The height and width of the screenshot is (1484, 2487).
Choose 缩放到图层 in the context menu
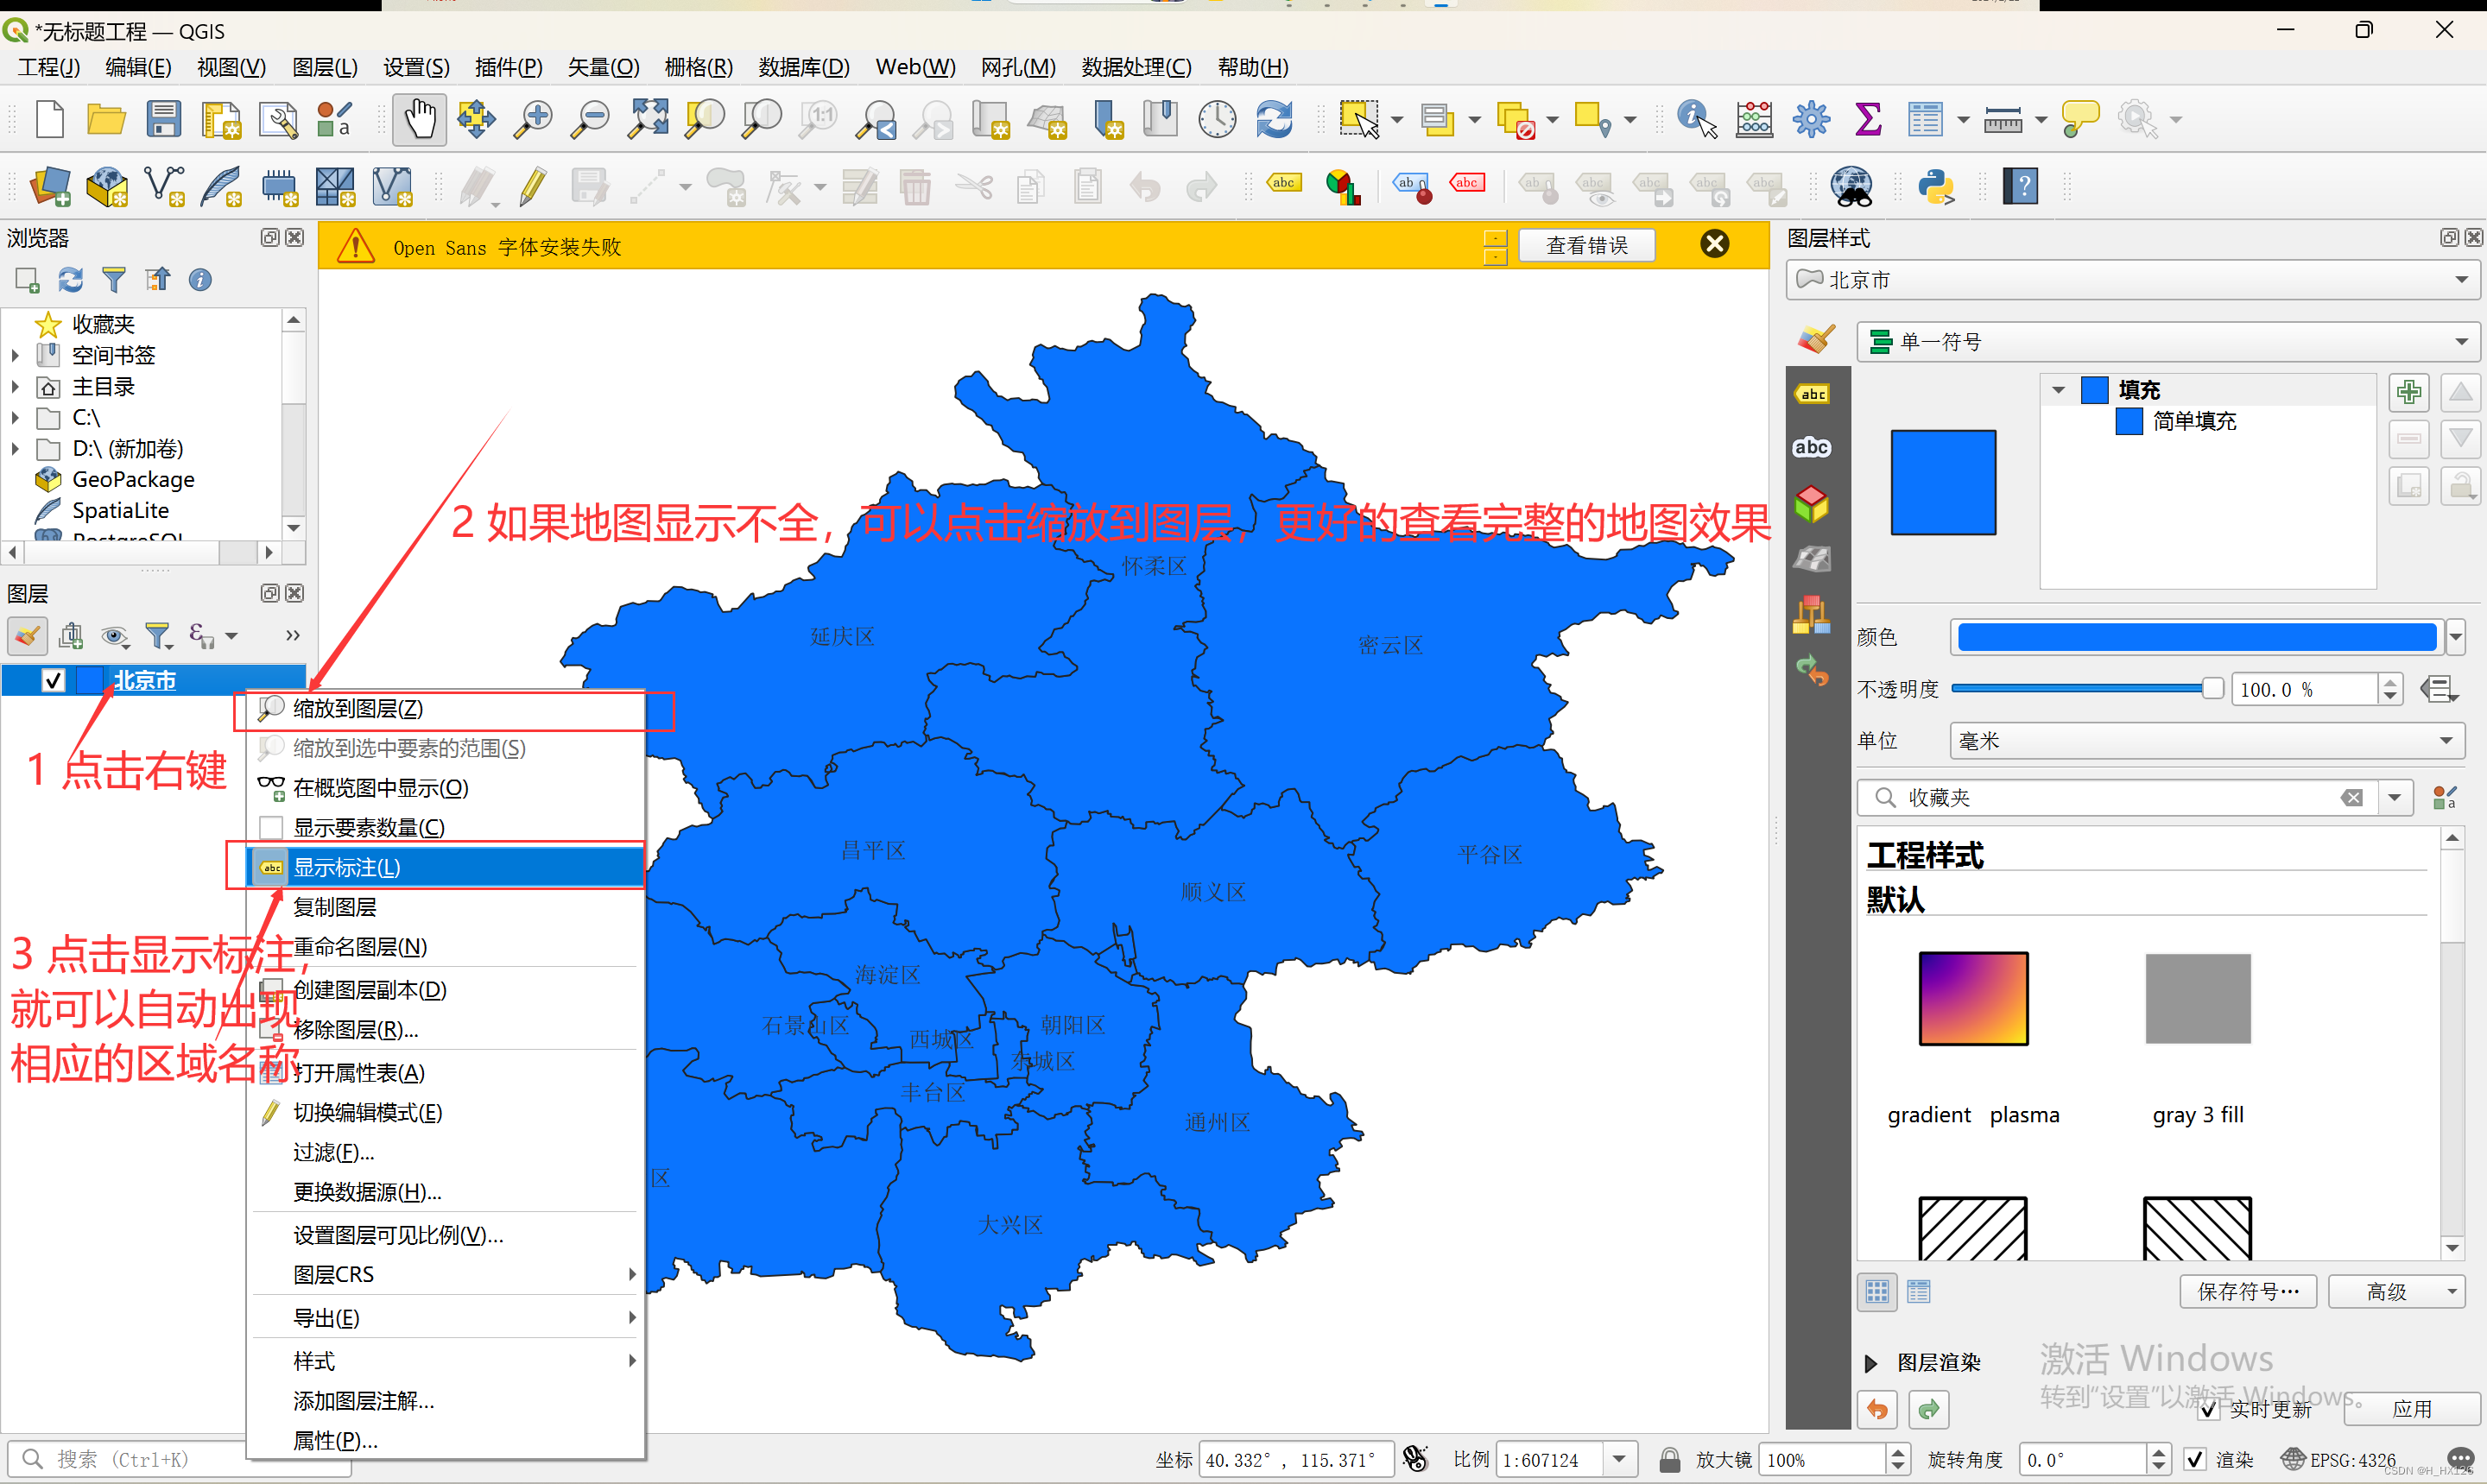pos(357,709)
